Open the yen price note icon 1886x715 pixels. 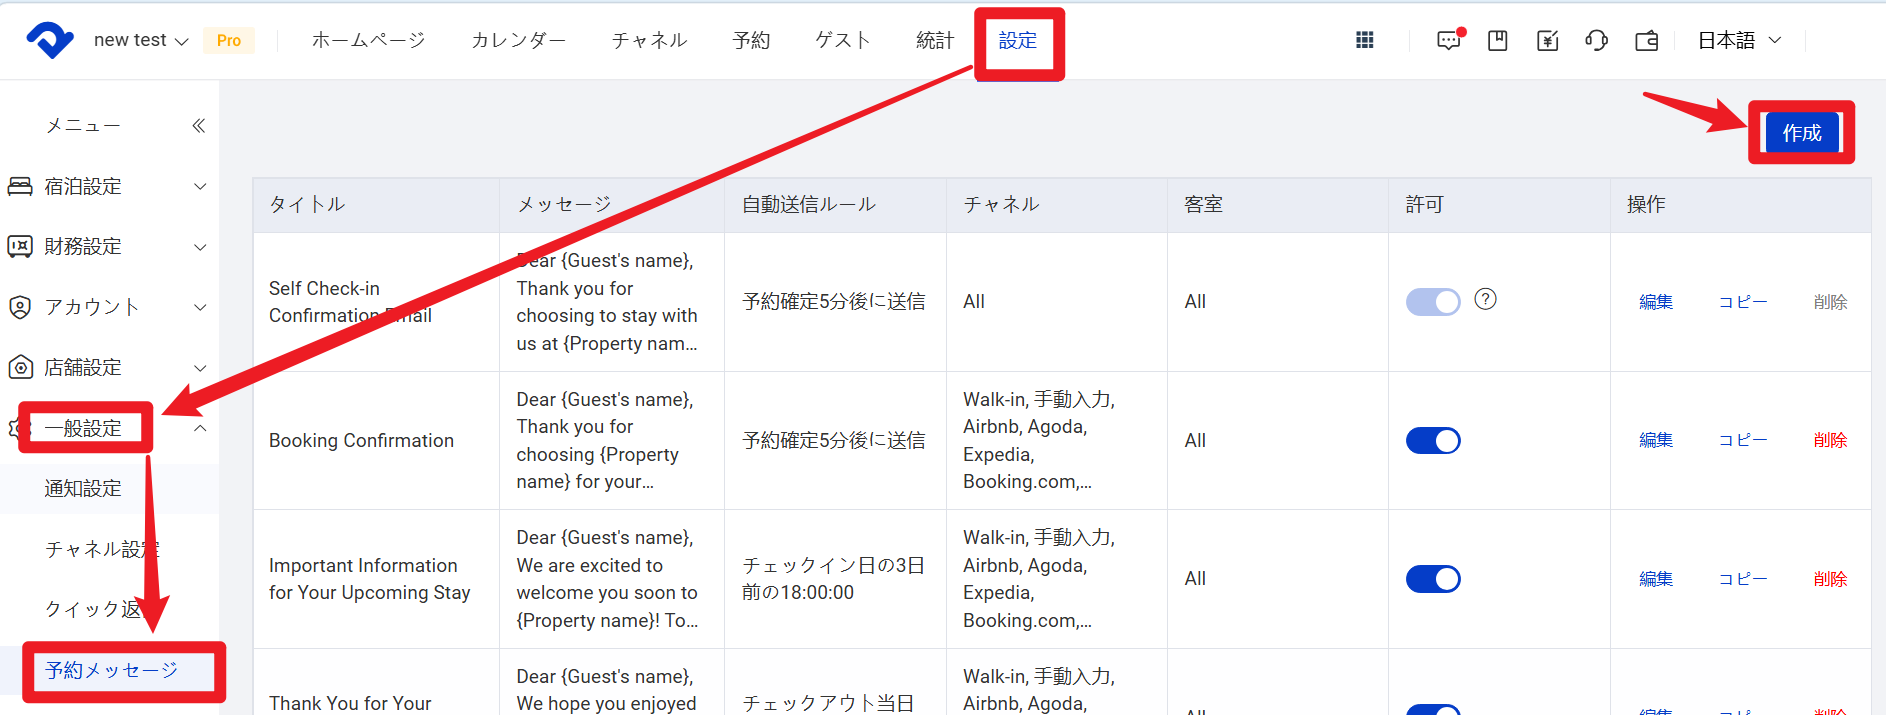click(1548, 40)
